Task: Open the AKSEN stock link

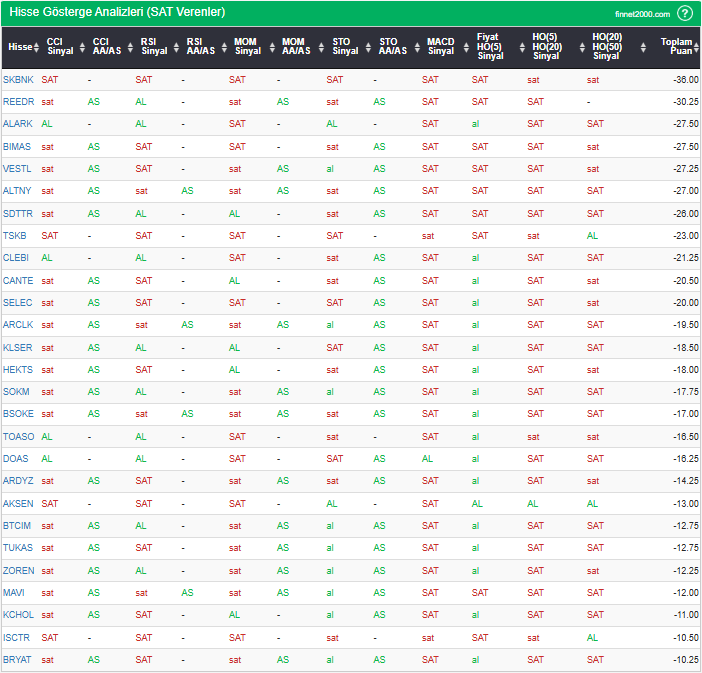Action: point(18,504)
